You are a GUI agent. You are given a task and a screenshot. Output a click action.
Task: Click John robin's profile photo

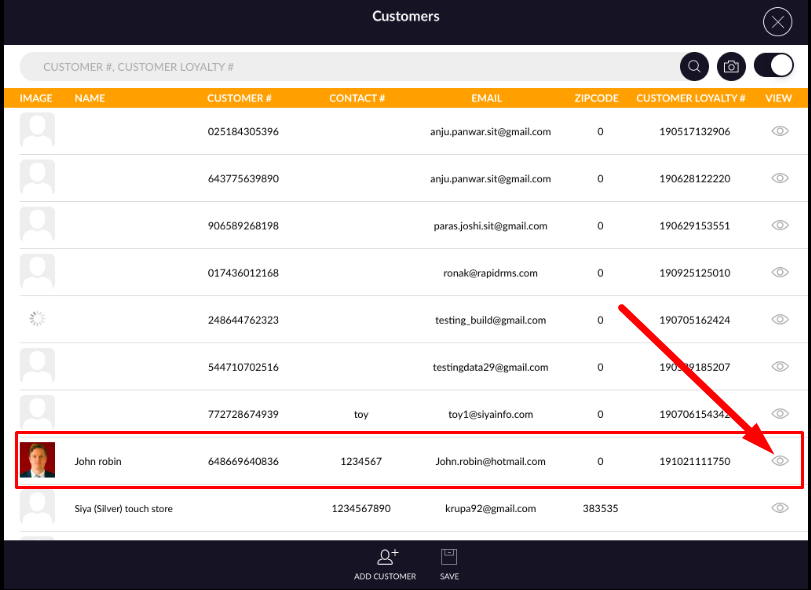[x=37, y=460]
